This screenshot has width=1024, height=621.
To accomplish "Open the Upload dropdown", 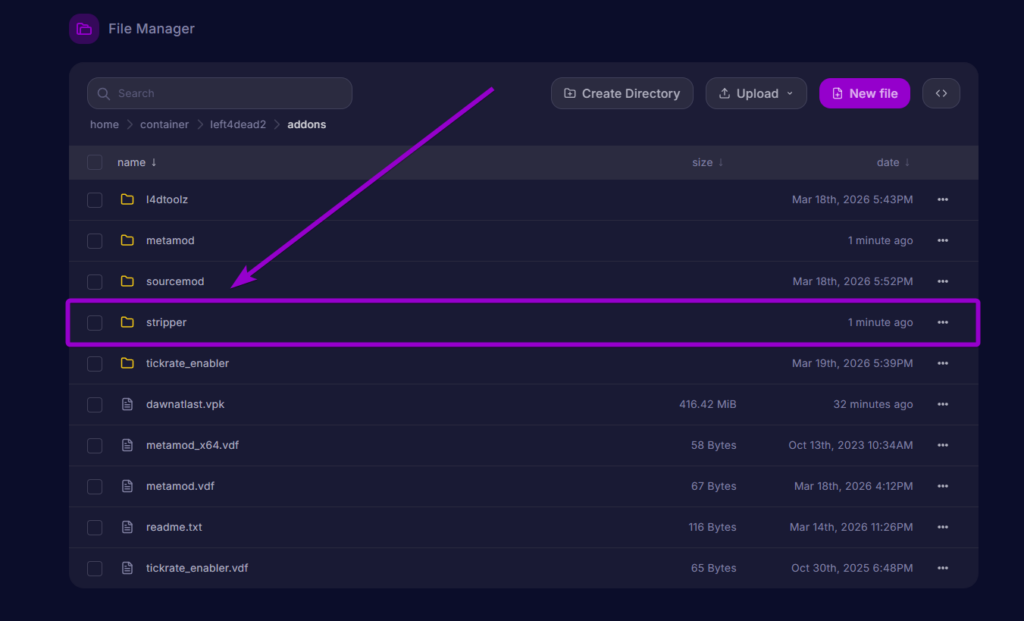I will point(756,93).
